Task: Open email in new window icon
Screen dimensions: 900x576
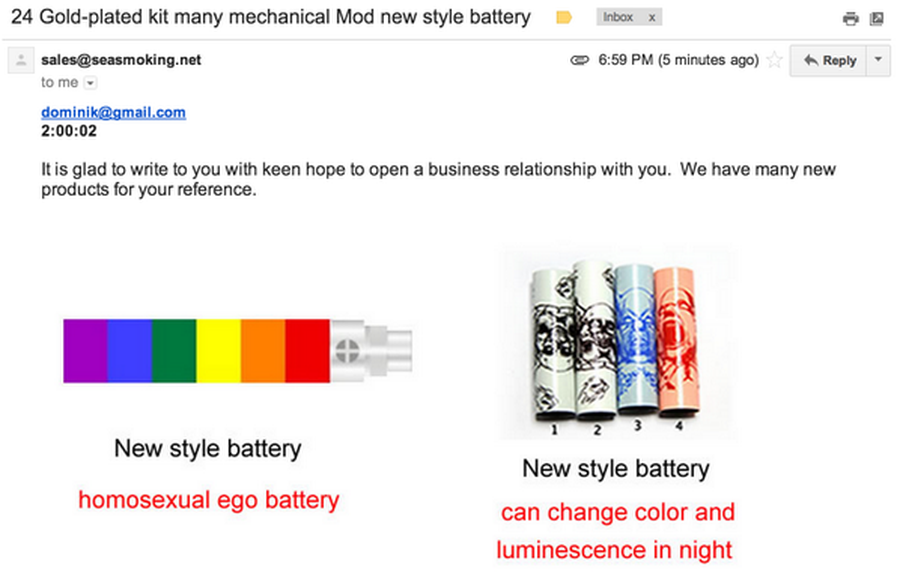Action: pyautogui.click(x=877, y=18)
